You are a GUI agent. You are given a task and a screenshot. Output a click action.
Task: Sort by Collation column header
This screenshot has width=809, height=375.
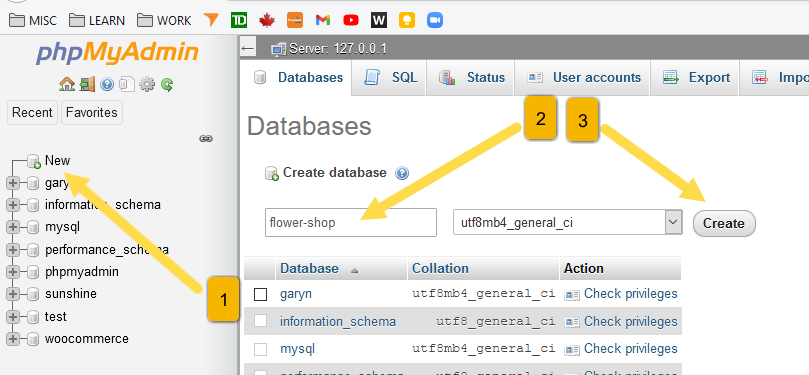tap(440, 269)
